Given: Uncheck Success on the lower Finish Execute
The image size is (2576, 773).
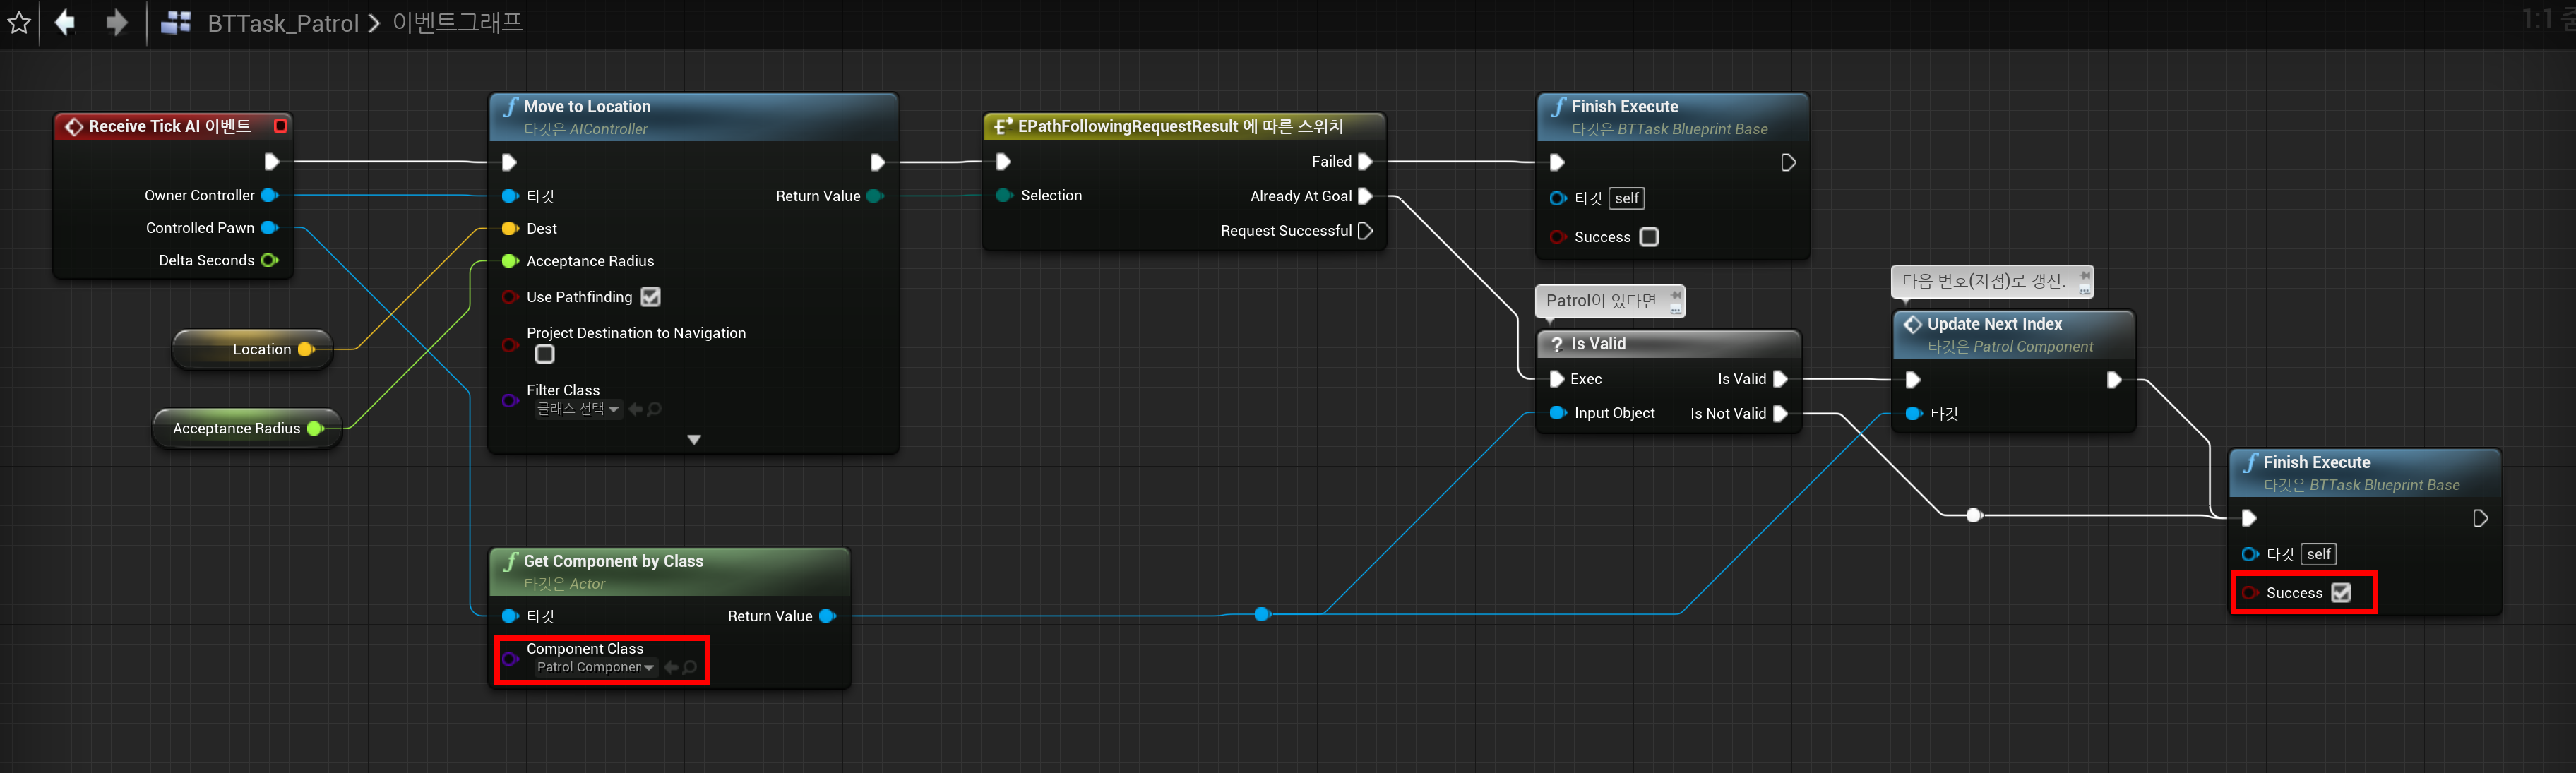Looking at the screenshot, I should (2341, 593).
